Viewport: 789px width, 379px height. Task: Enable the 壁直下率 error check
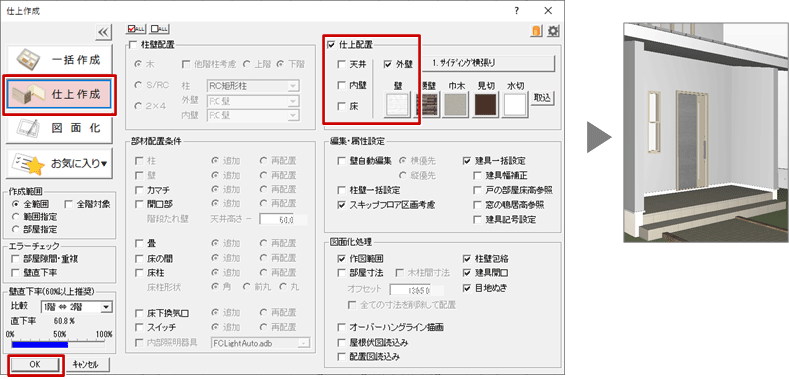(15, 273)
